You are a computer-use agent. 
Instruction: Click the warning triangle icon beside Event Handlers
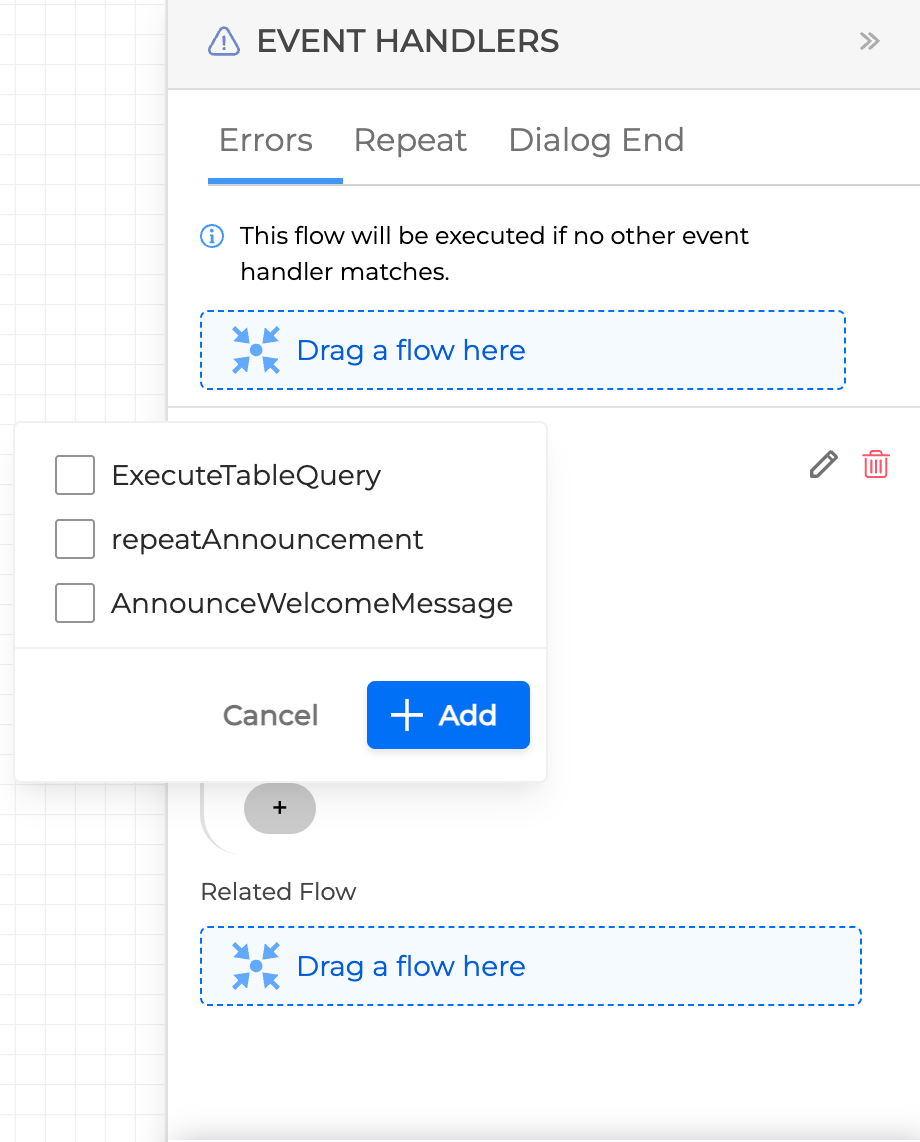[223, 41]
